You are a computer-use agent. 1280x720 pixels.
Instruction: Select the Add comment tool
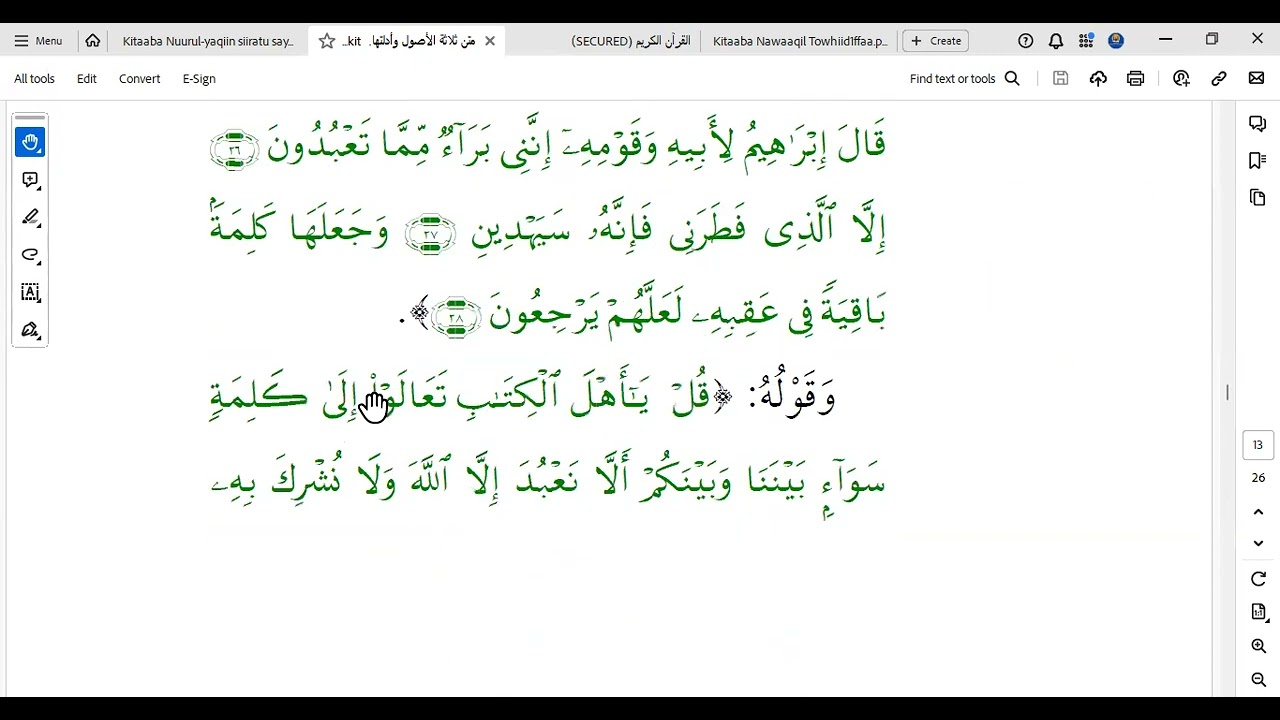[30, 180]
